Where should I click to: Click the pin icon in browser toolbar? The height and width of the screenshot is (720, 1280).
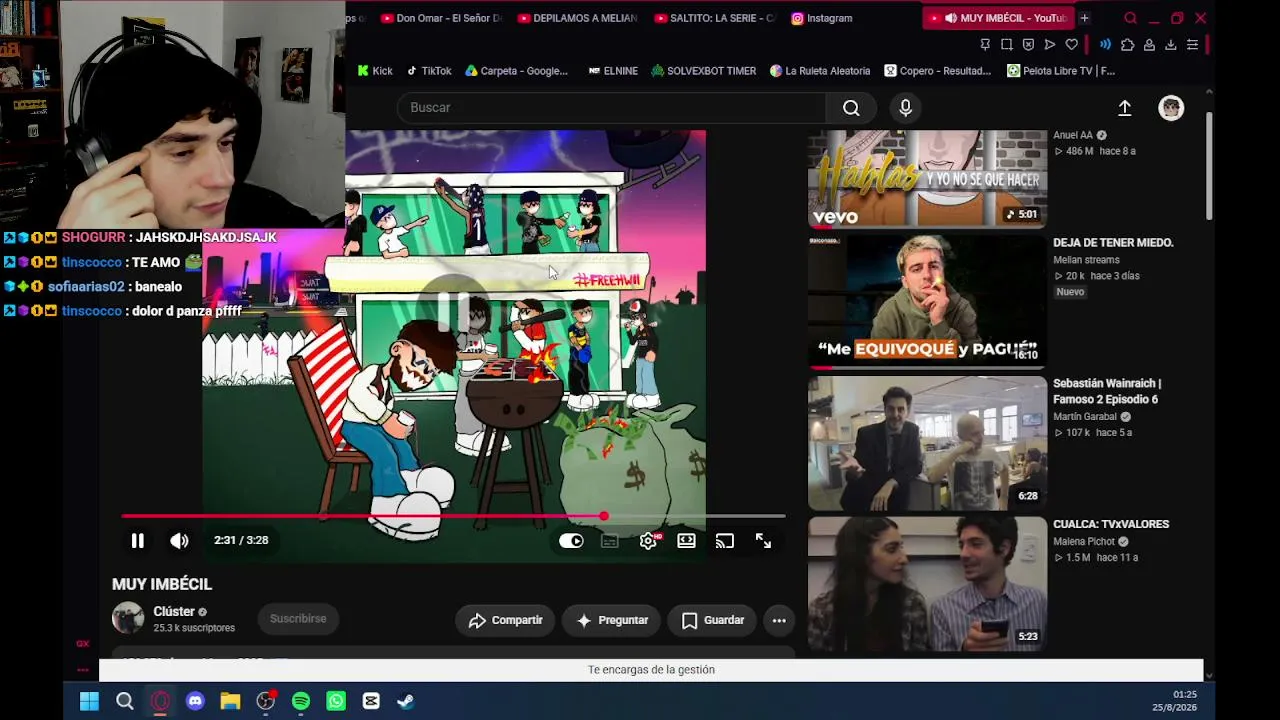(985, 45)
